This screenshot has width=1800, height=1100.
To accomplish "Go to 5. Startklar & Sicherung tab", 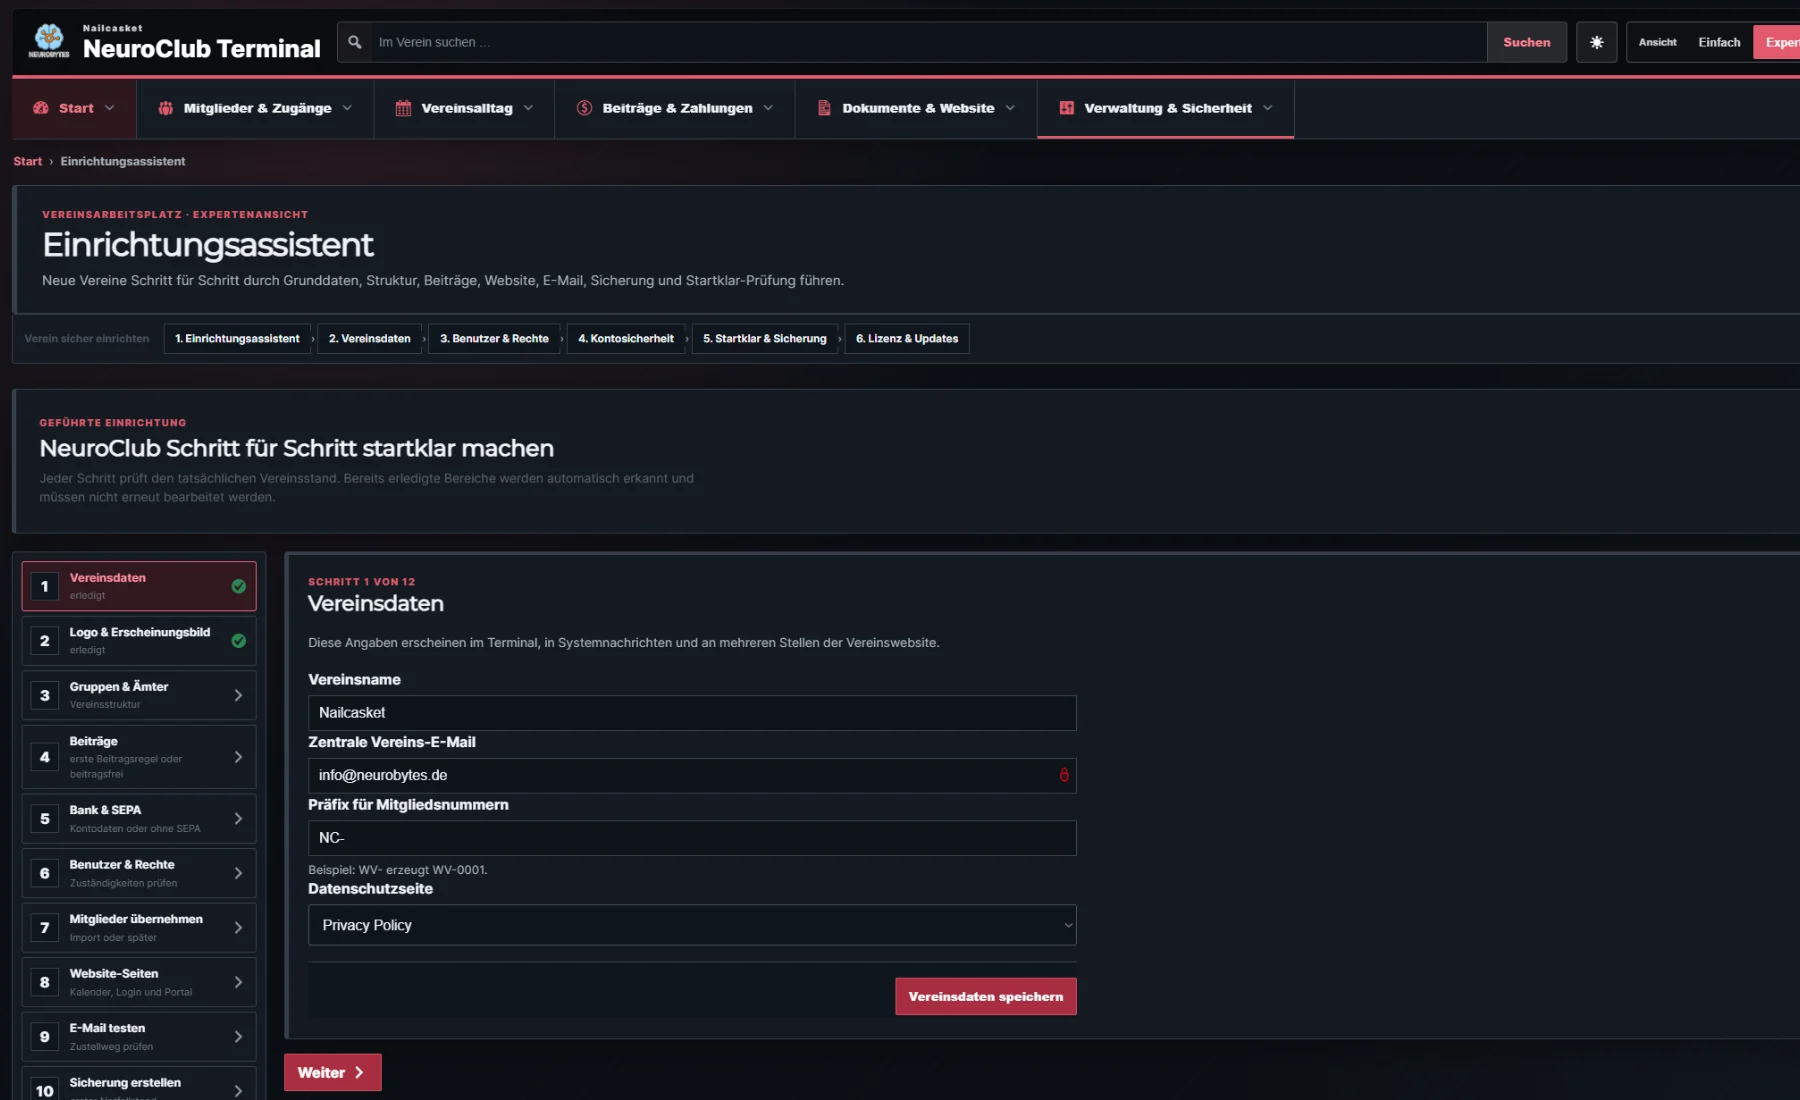I will click(x=765, y=339).
